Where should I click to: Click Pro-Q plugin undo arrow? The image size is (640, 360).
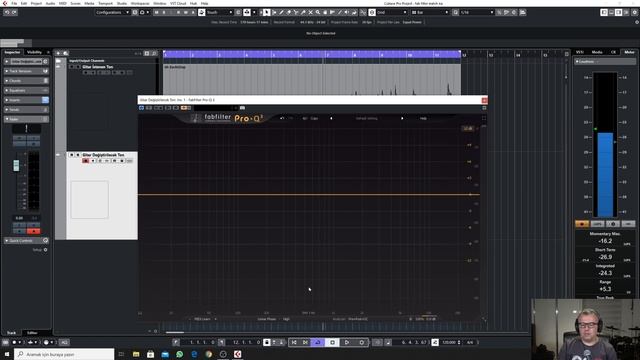coord(282,118)
